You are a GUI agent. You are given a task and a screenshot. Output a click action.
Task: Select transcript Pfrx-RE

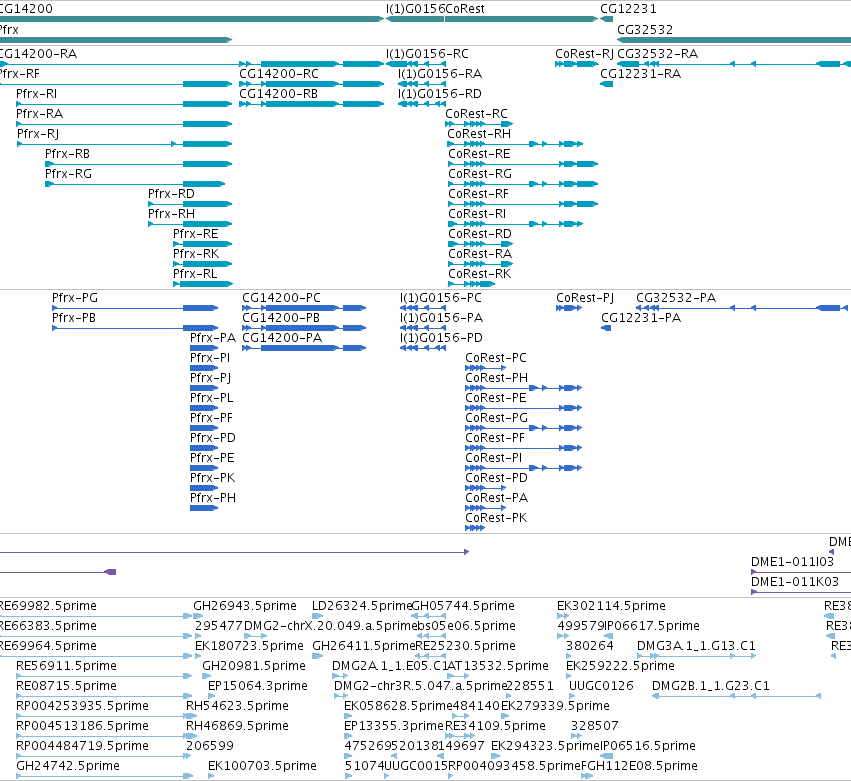tap(202, 244)
